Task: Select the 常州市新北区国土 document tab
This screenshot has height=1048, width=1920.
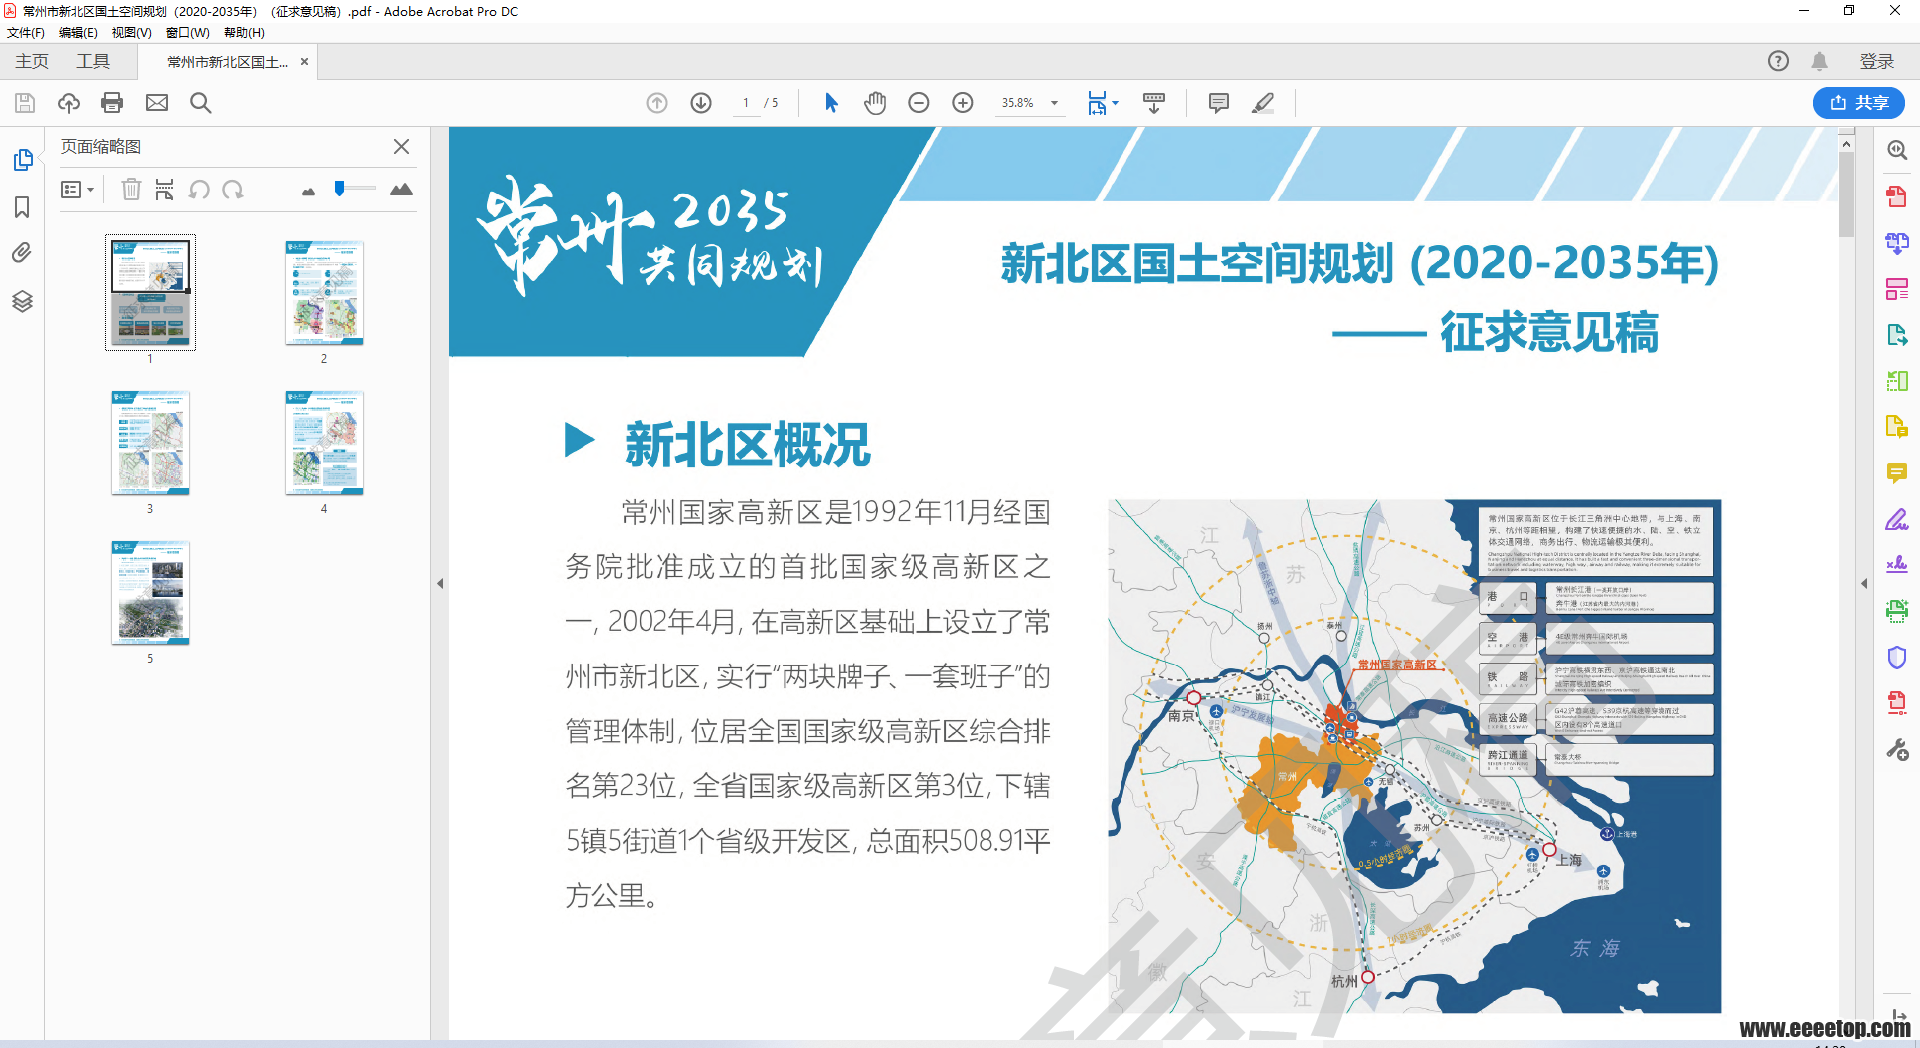Action: point(227,62)
